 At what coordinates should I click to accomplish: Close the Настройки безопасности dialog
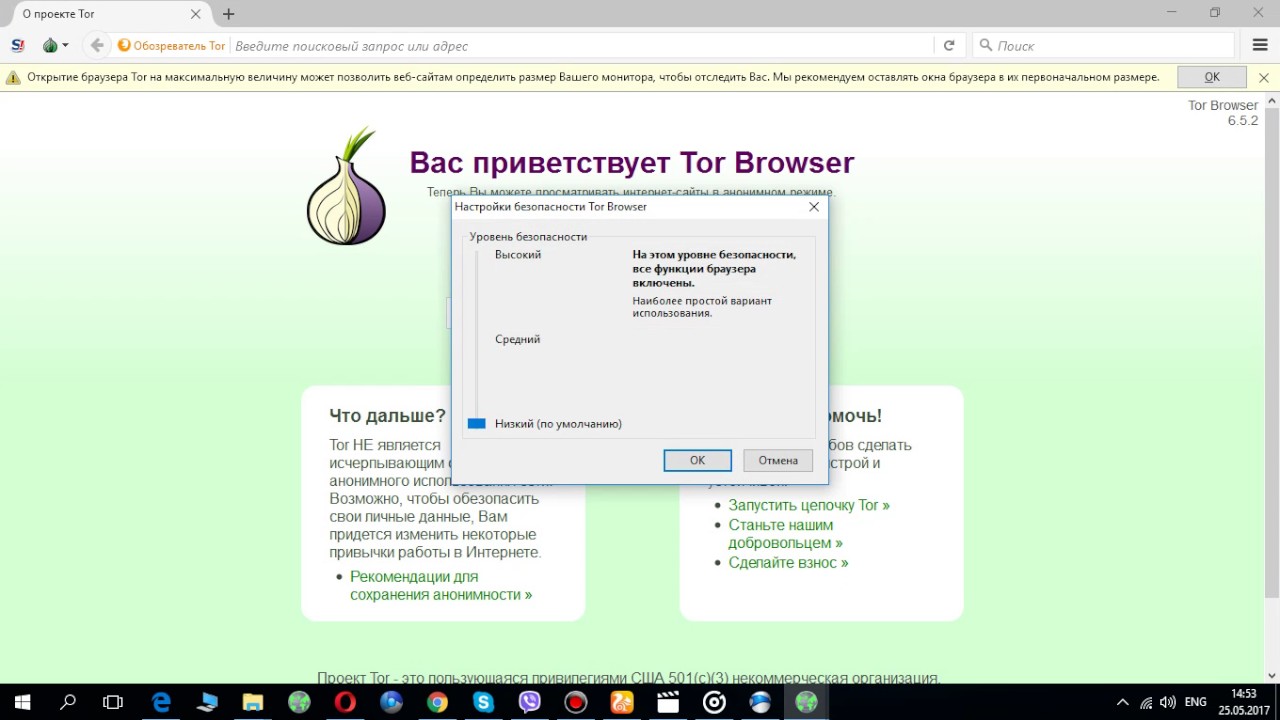814,207
